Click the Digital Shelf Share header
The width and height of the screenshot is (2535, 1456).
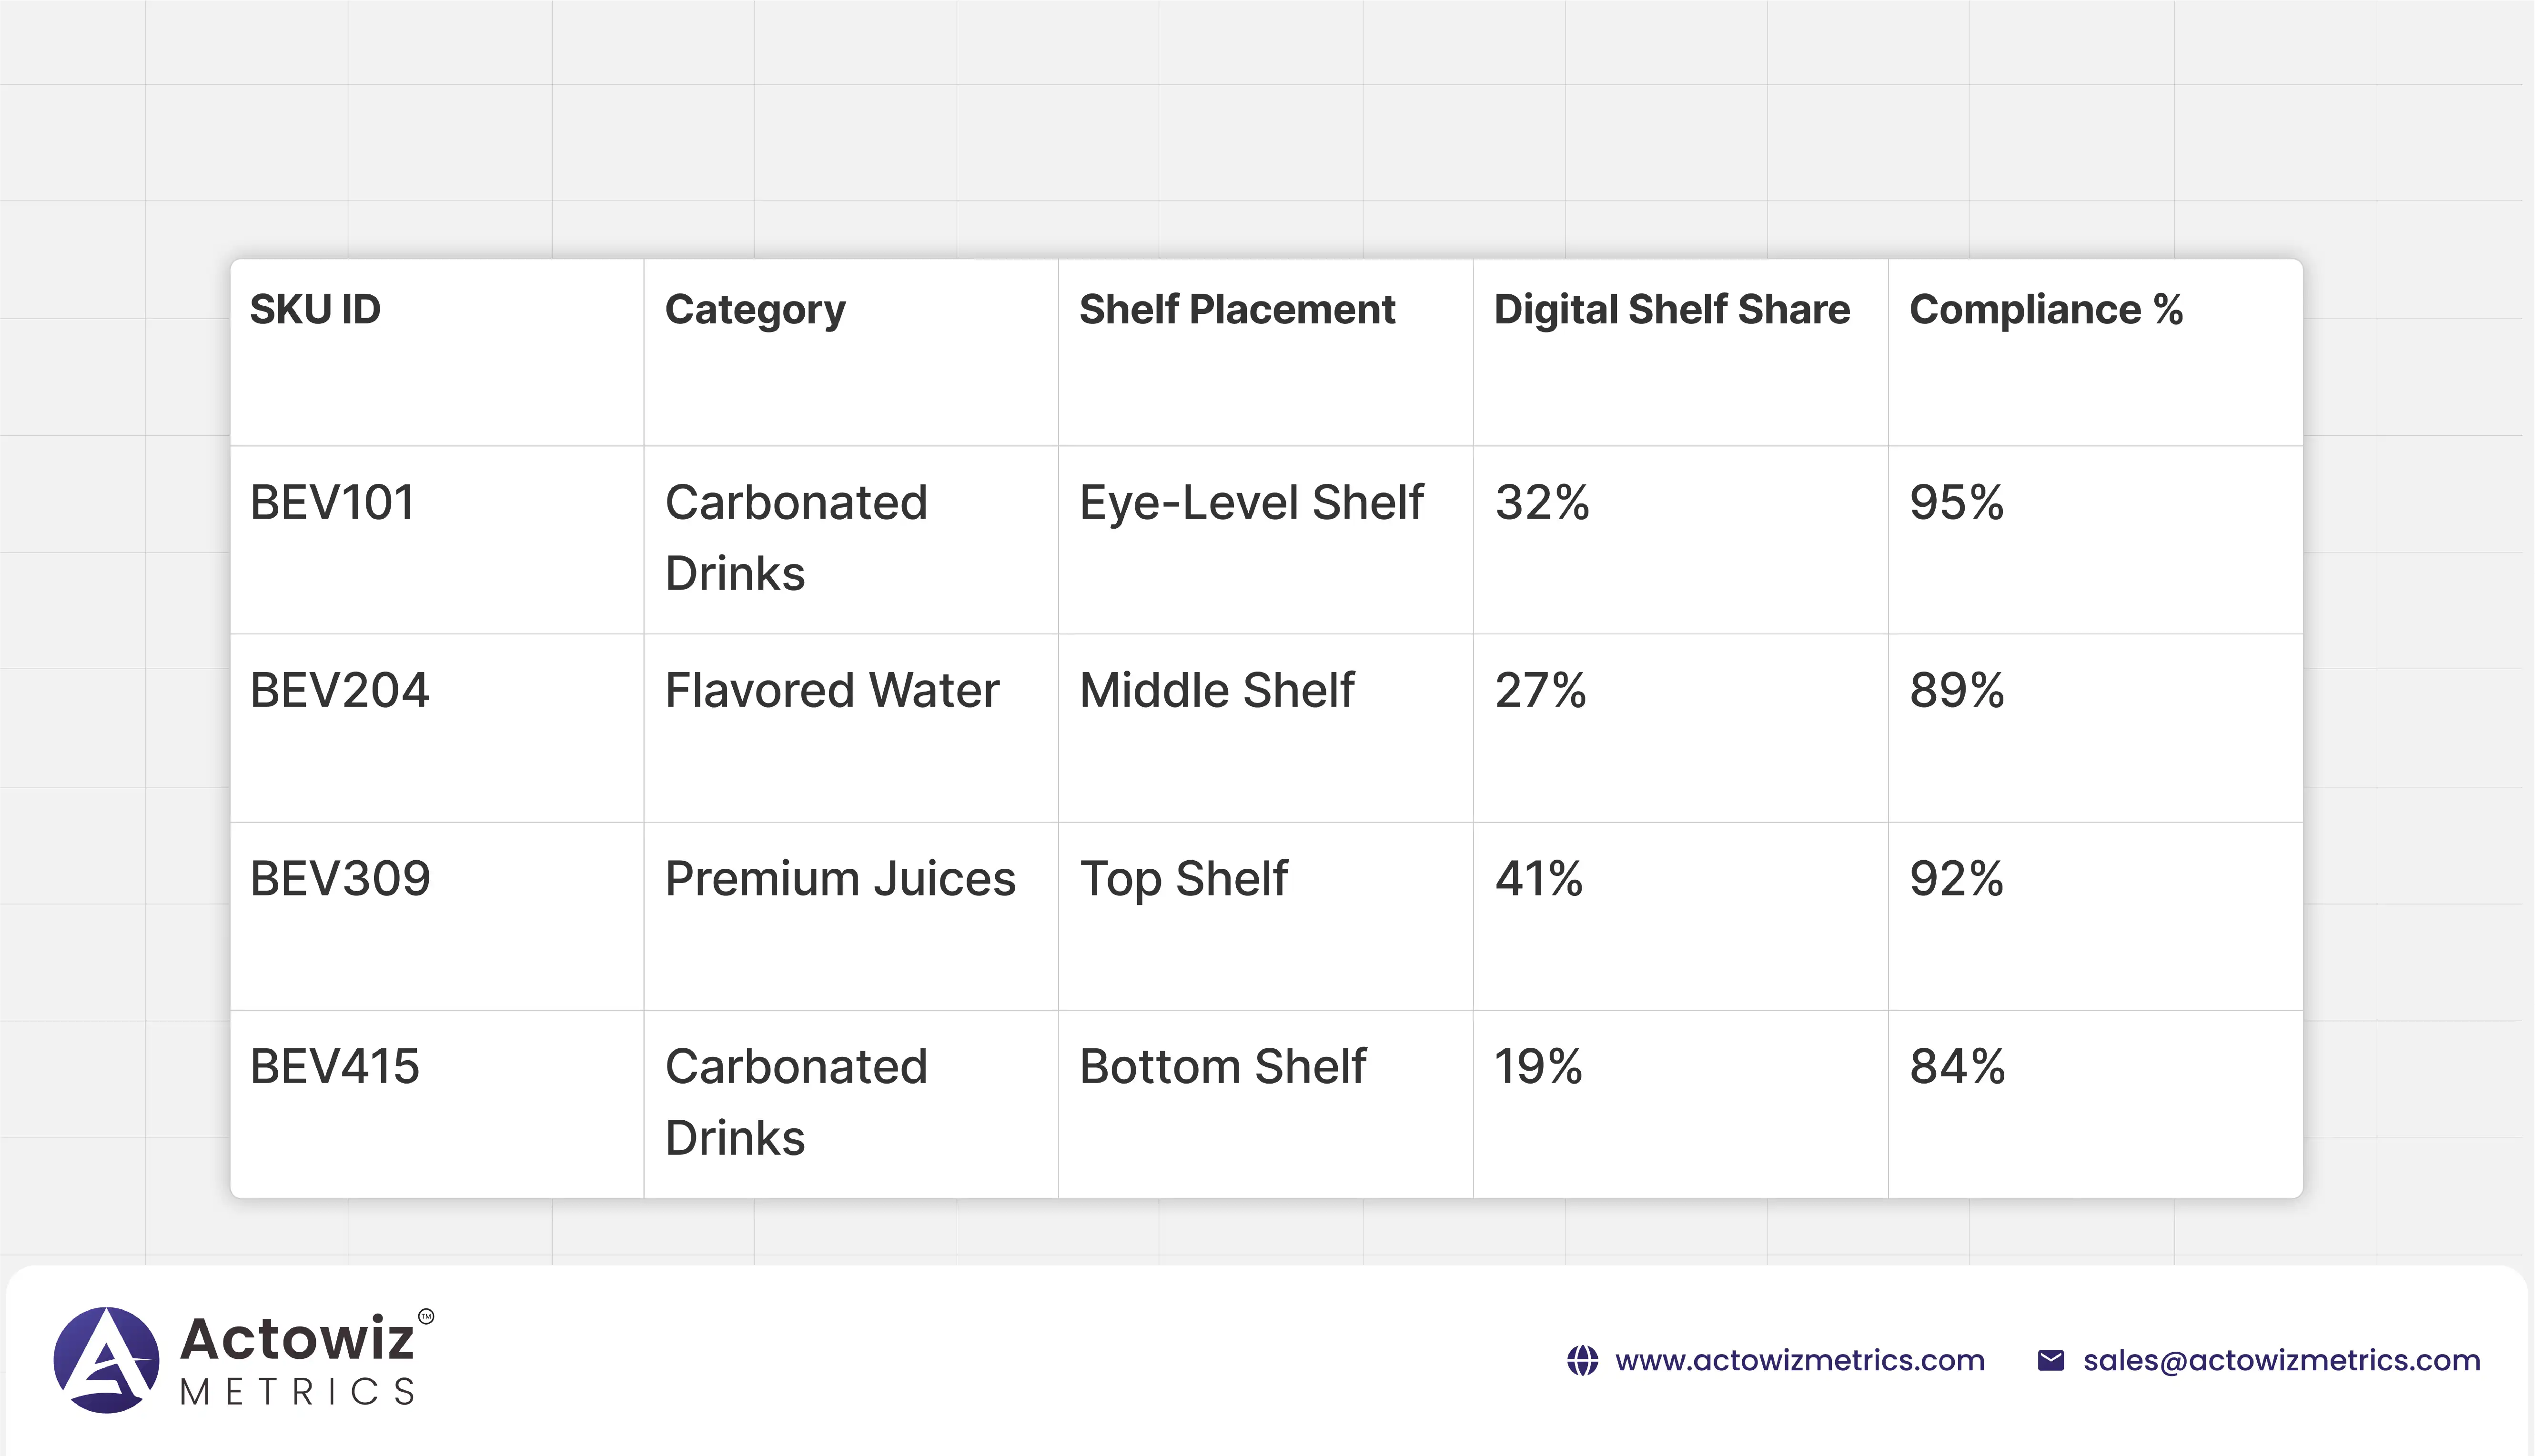[x=1671, y=310]
